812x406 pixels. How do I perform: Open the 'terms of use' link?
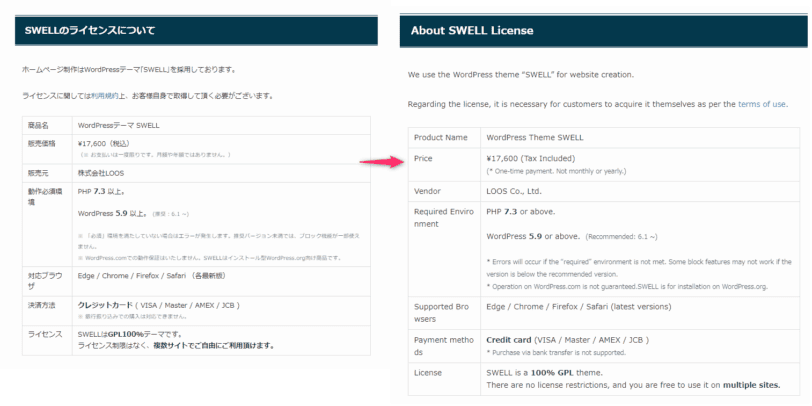click(762, 104)
